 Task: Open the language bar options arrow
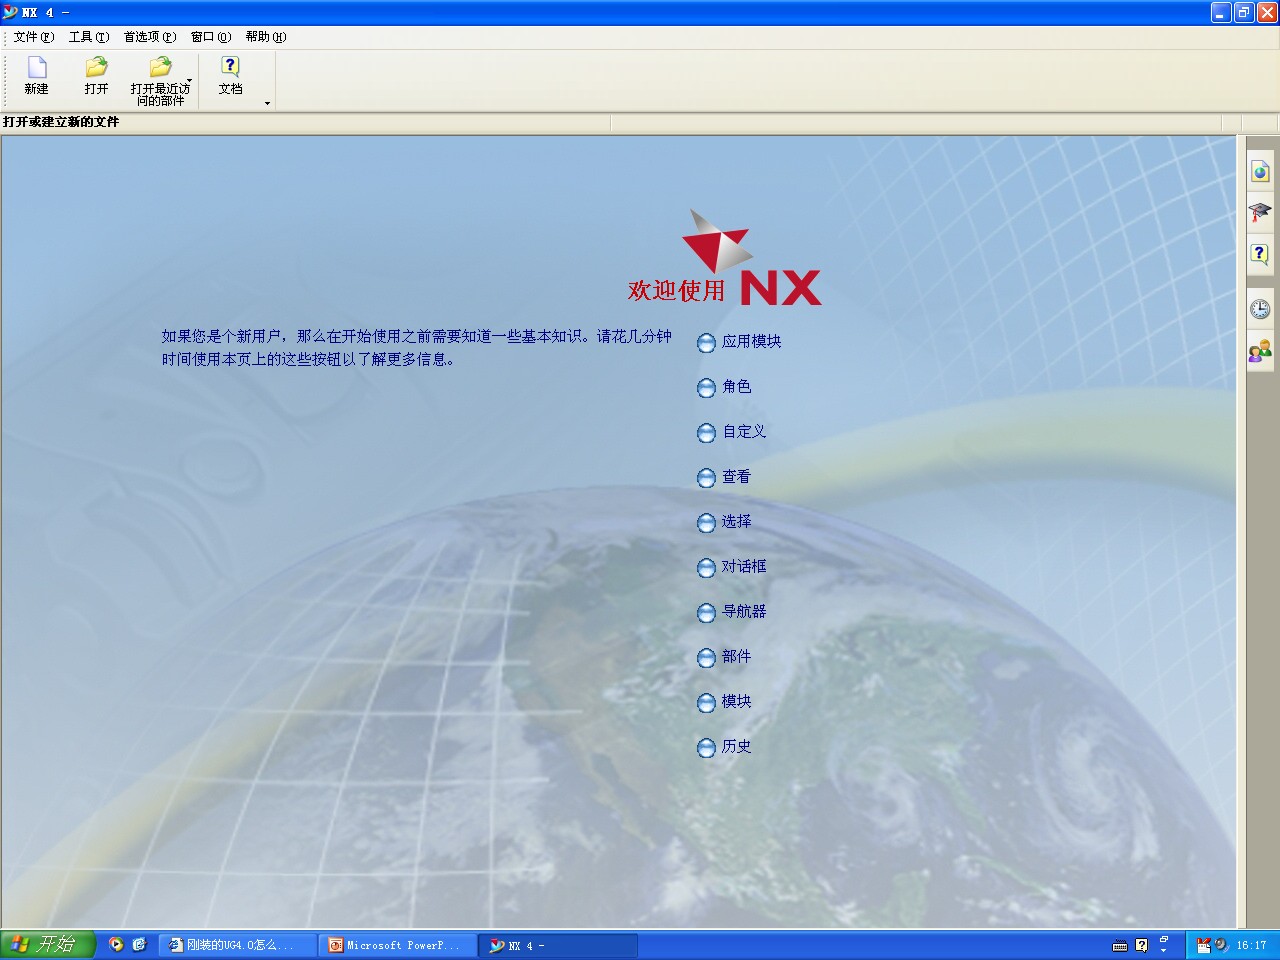click(1164, 951)
